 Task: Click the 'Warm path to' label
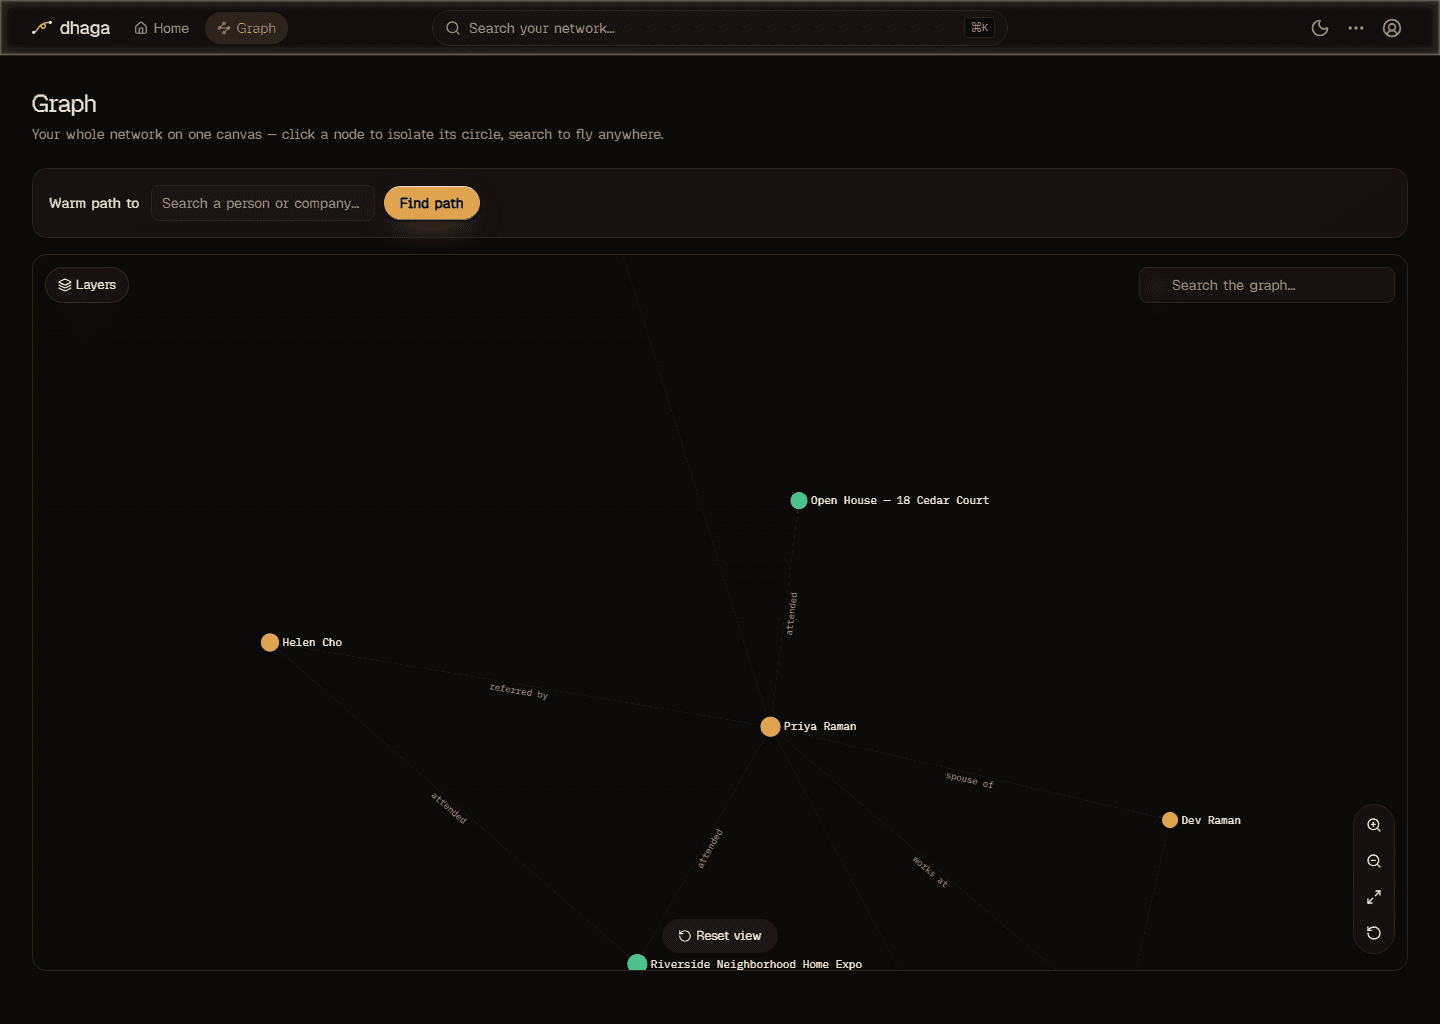pyautogui.click(x=94, y=203)
